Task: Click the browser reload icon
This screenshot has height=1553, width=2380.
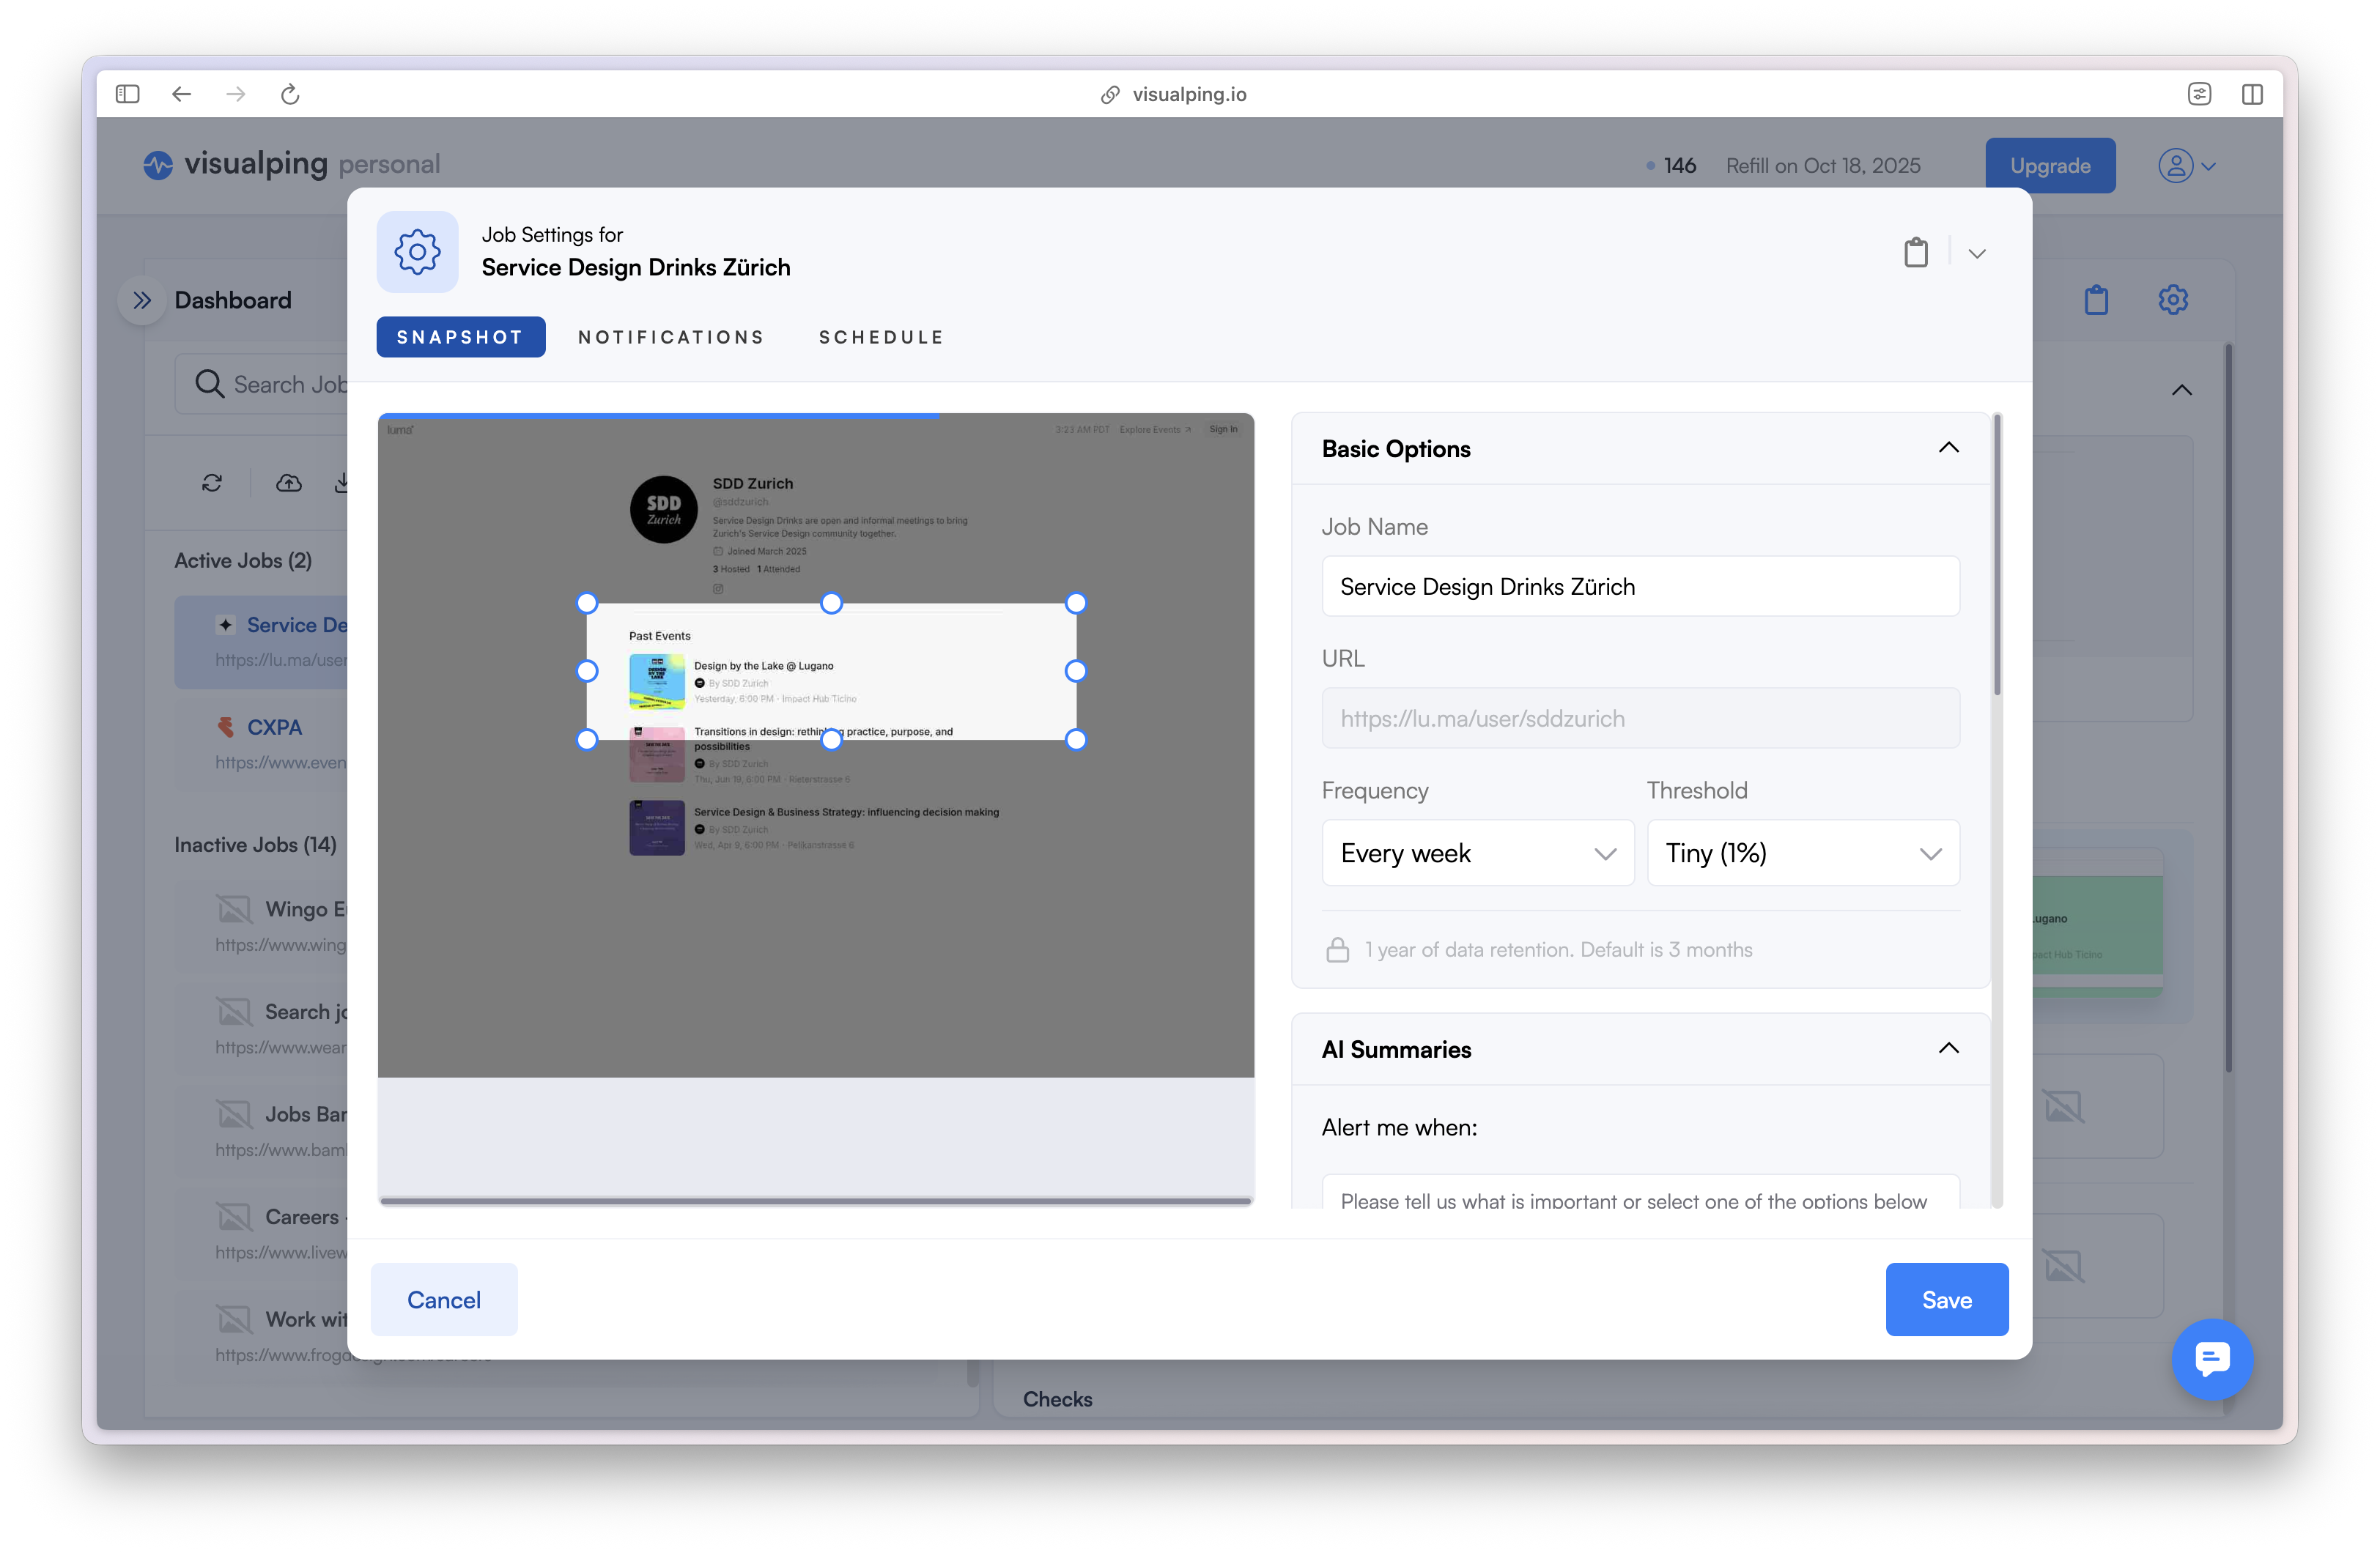Action: coord(290,94)
